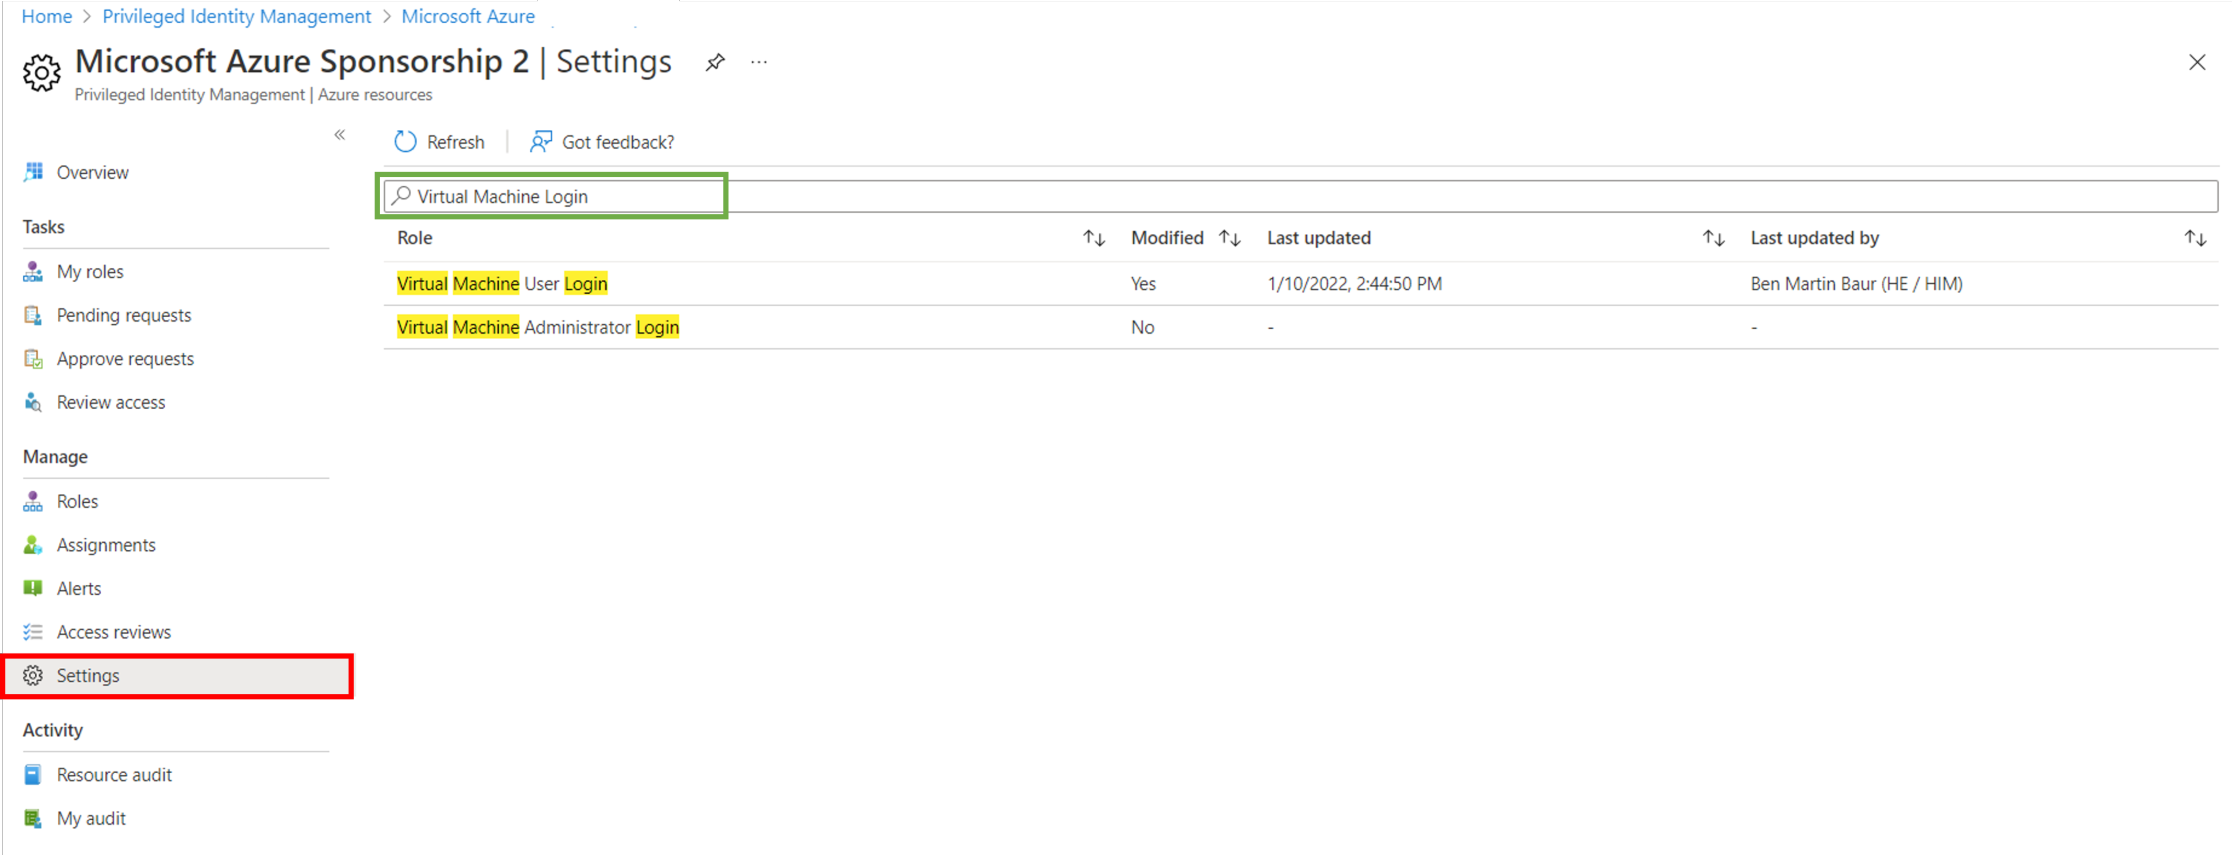
Task: Open Got feedback? link
Action: pyautogui.click(x=602, y=142)
